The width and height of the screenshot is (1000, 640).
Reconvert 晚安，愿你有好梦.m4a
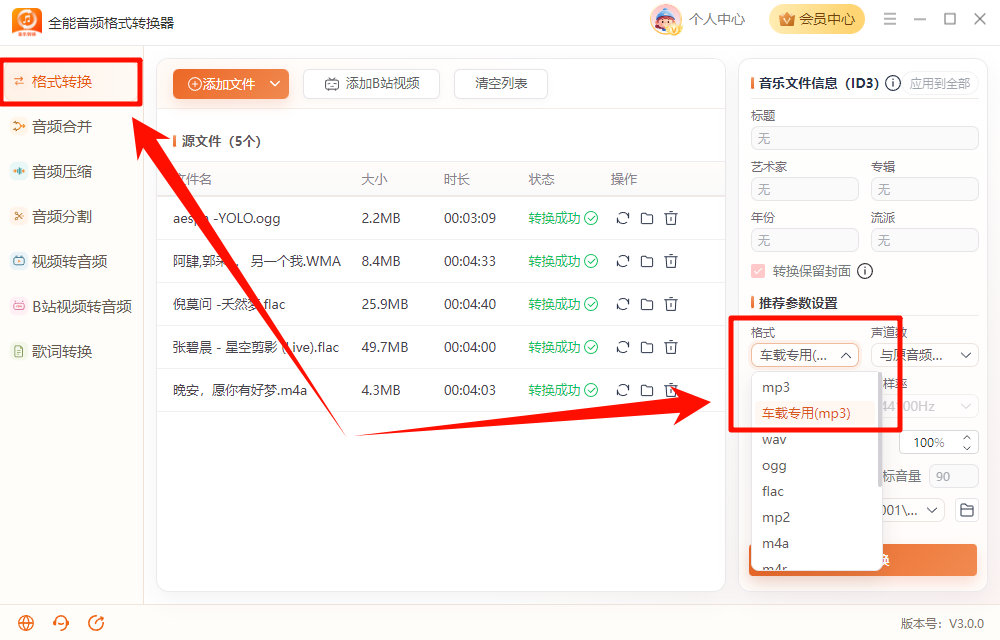tap(622, 390)
